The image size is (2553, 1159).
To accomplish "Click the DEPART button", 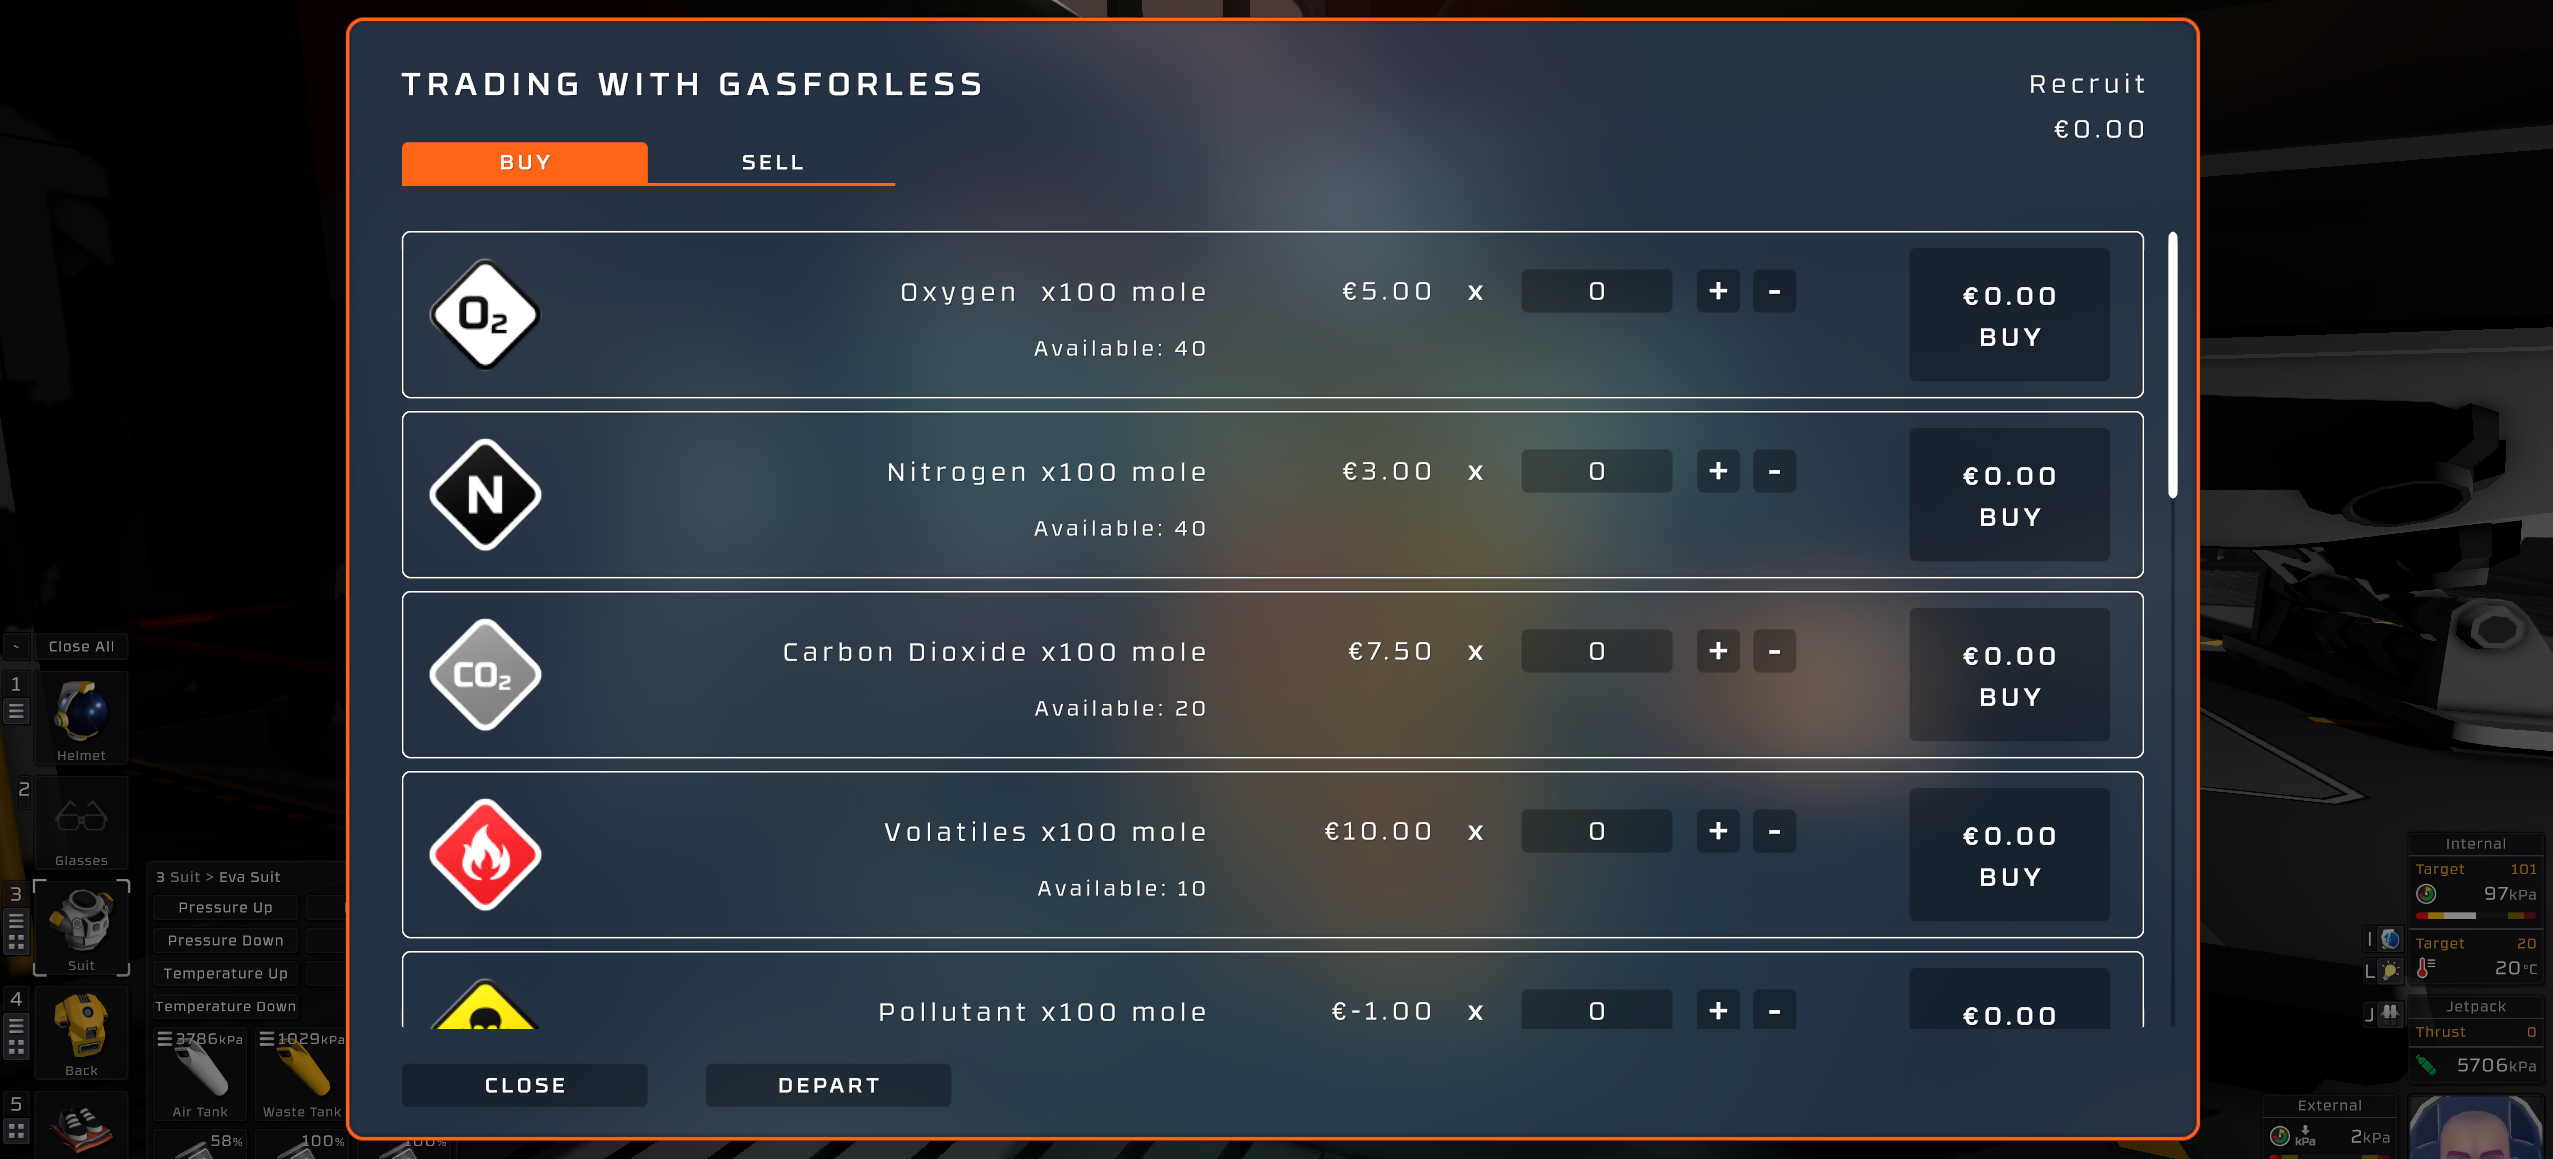I will tap(829, 1084).
